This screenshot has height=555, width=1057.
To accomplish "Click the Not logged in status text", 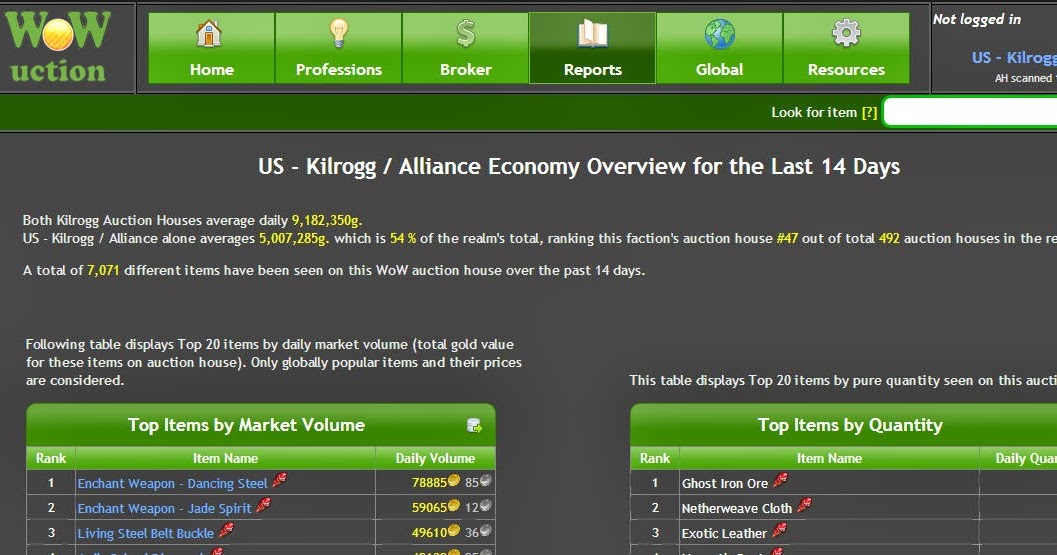I will click(977, 20).
